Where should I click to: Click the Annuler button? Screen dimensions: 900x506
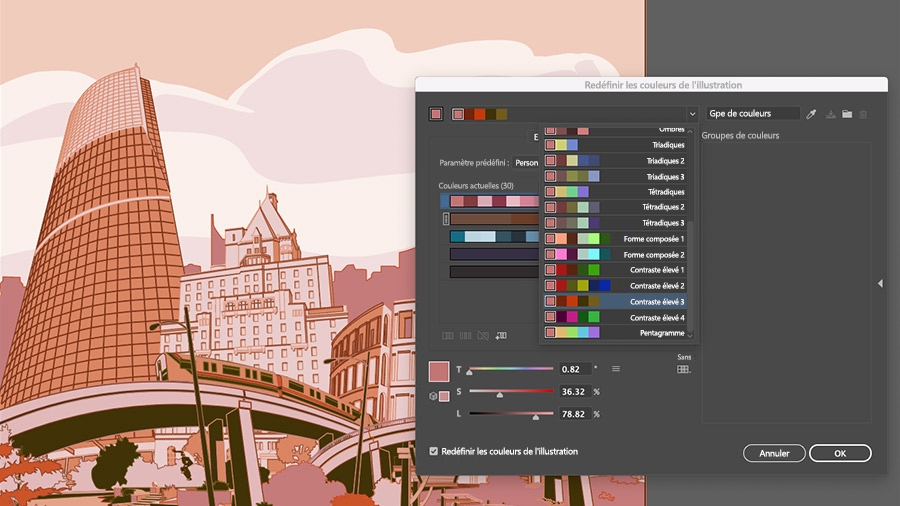click(x=774, y=453)
